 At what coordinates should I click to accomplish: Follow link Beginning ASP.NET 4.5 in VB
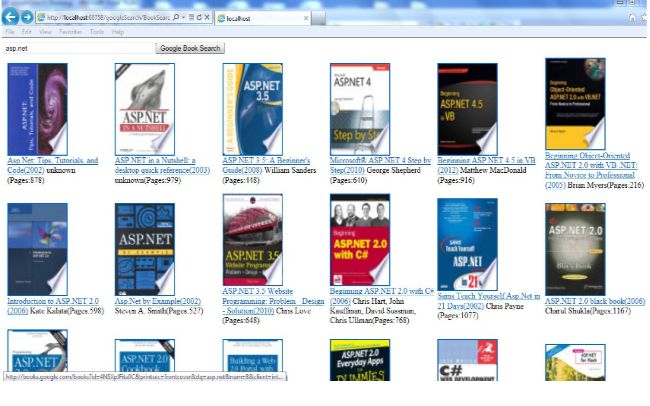(x=486, y=165)
